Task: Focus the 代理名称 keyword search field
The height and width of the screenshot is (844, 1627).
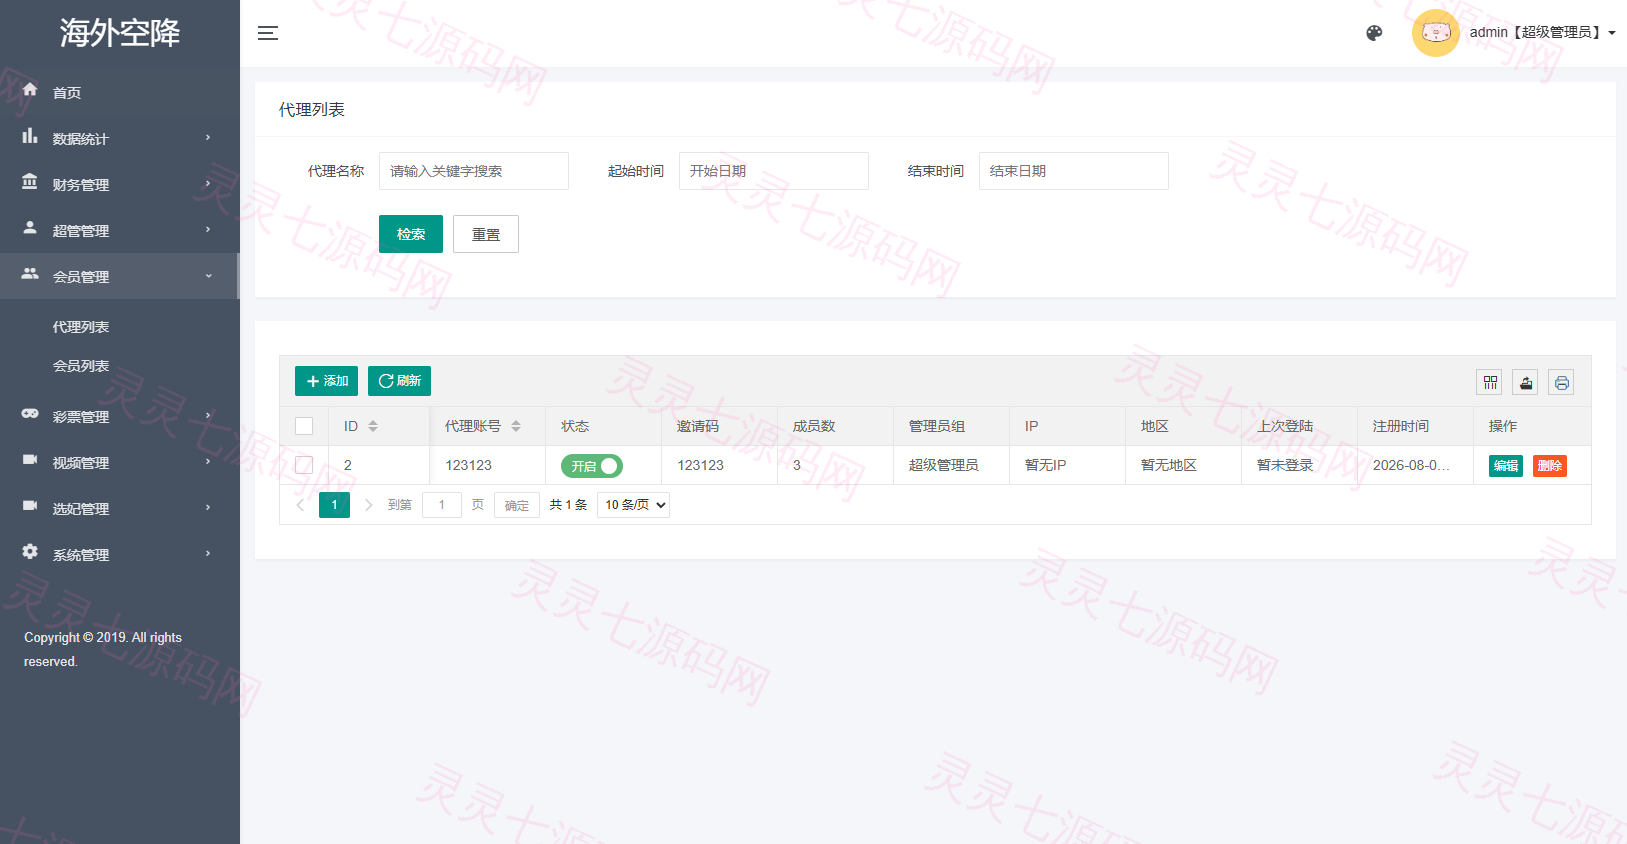Action: tap(474, 171)
